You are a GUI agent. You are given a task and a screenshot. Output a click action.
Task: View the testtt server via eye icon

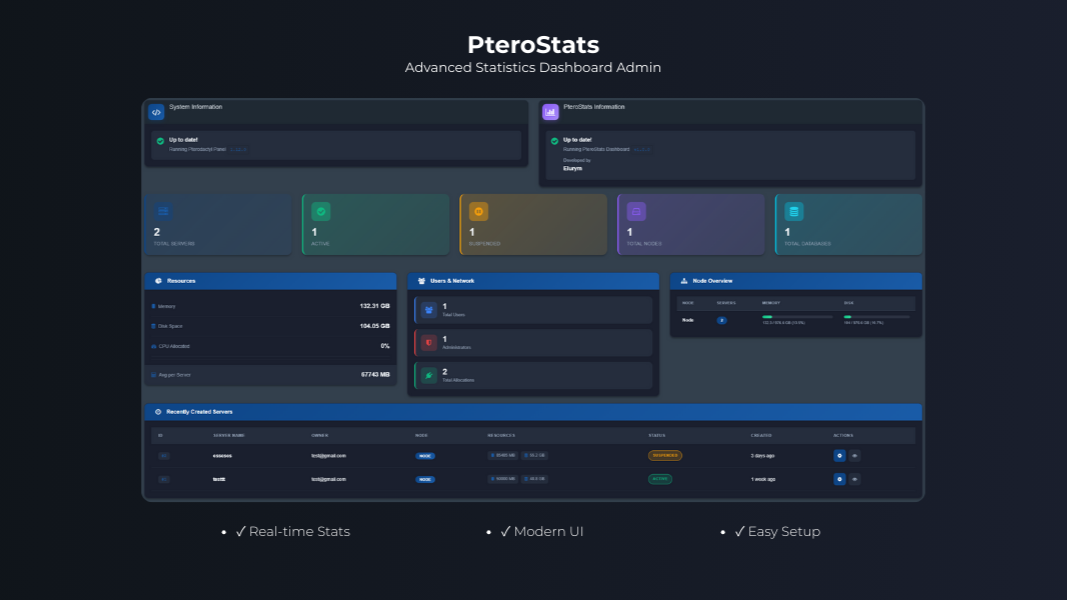855,479
